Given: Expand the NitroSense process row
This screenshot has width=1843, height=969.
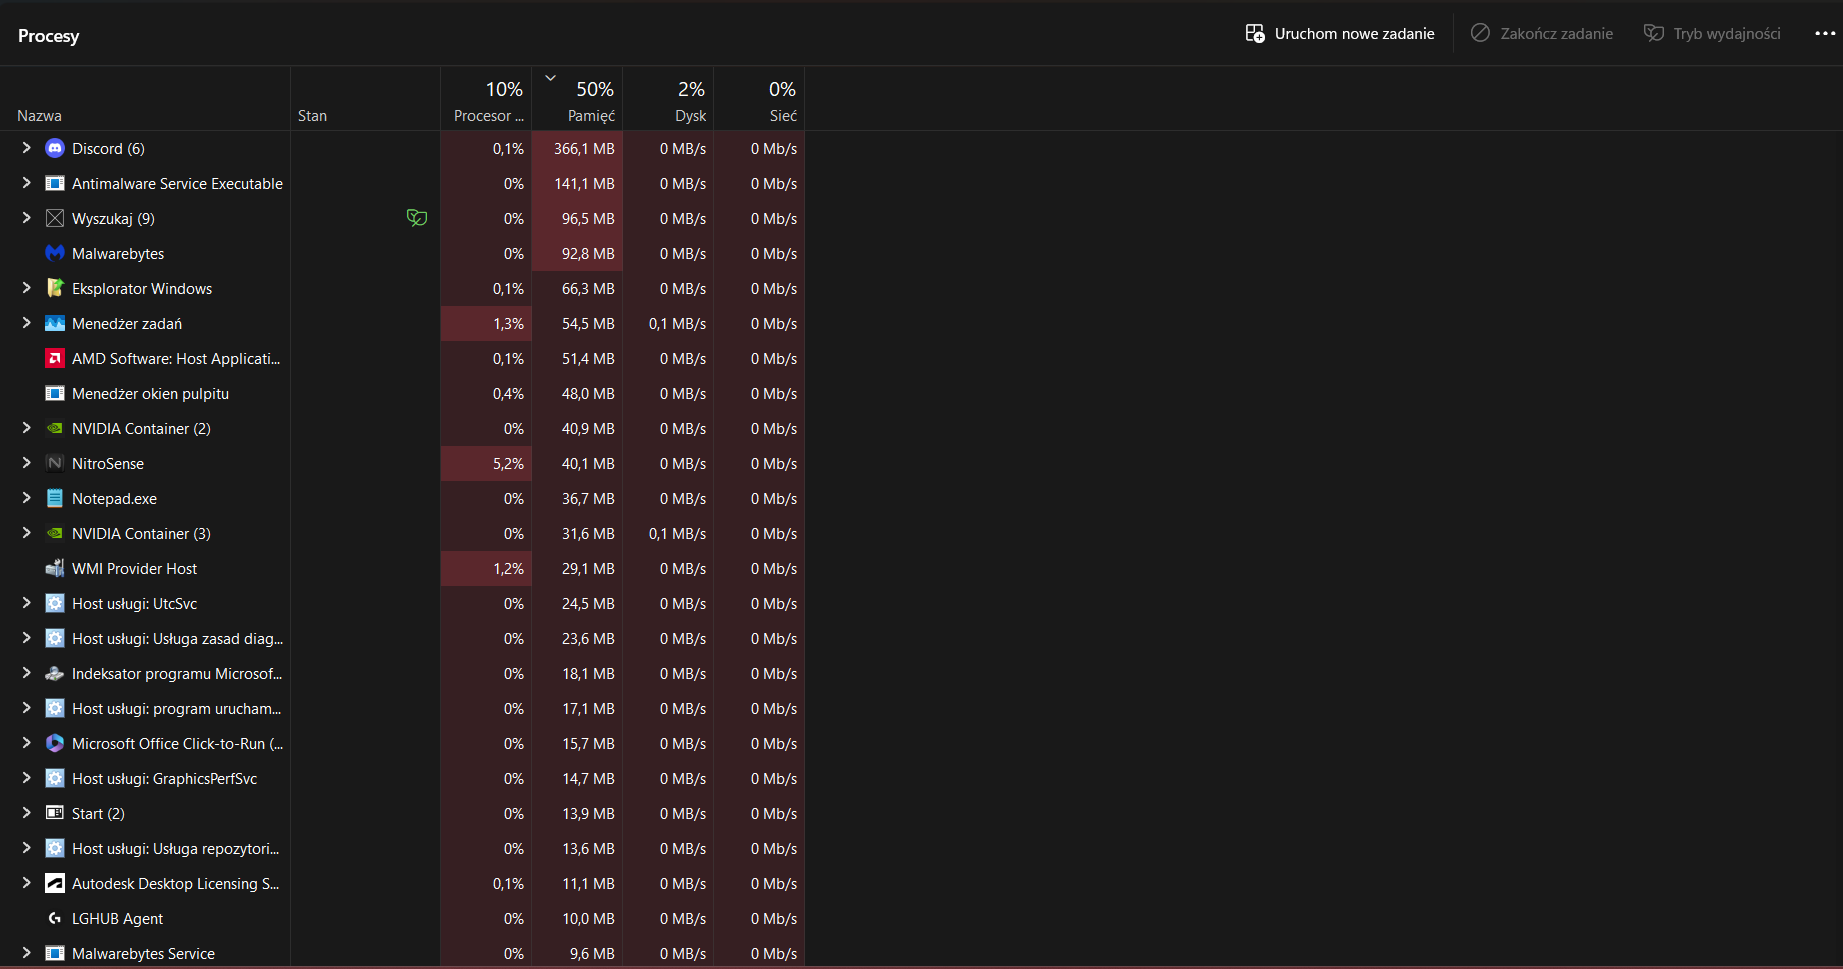Looking at the screenshot, I should [27, 463].
